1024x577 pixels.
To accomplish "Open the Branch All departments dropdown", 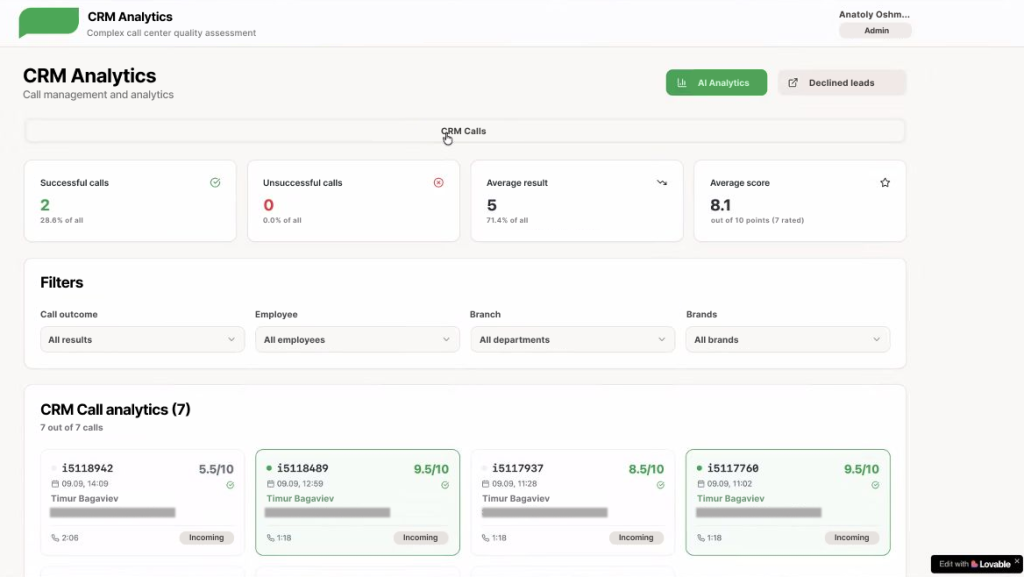I will (x=572, y=339).
